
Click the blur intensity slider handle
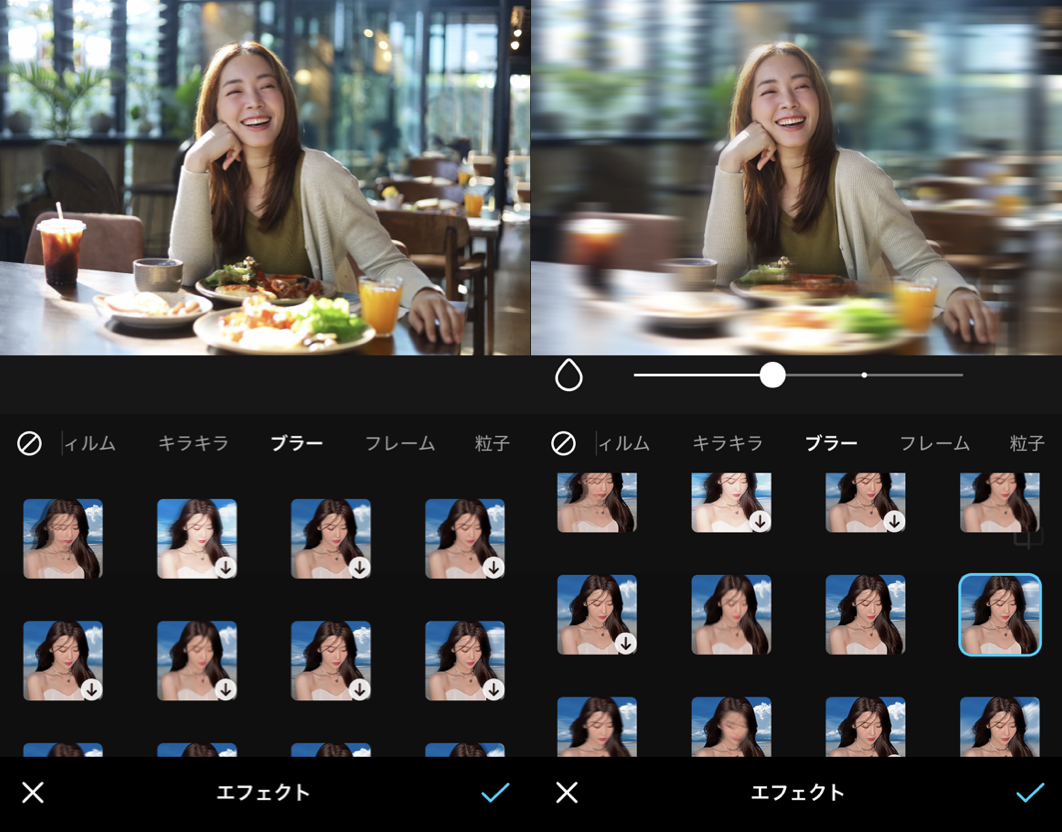(772, 375)
